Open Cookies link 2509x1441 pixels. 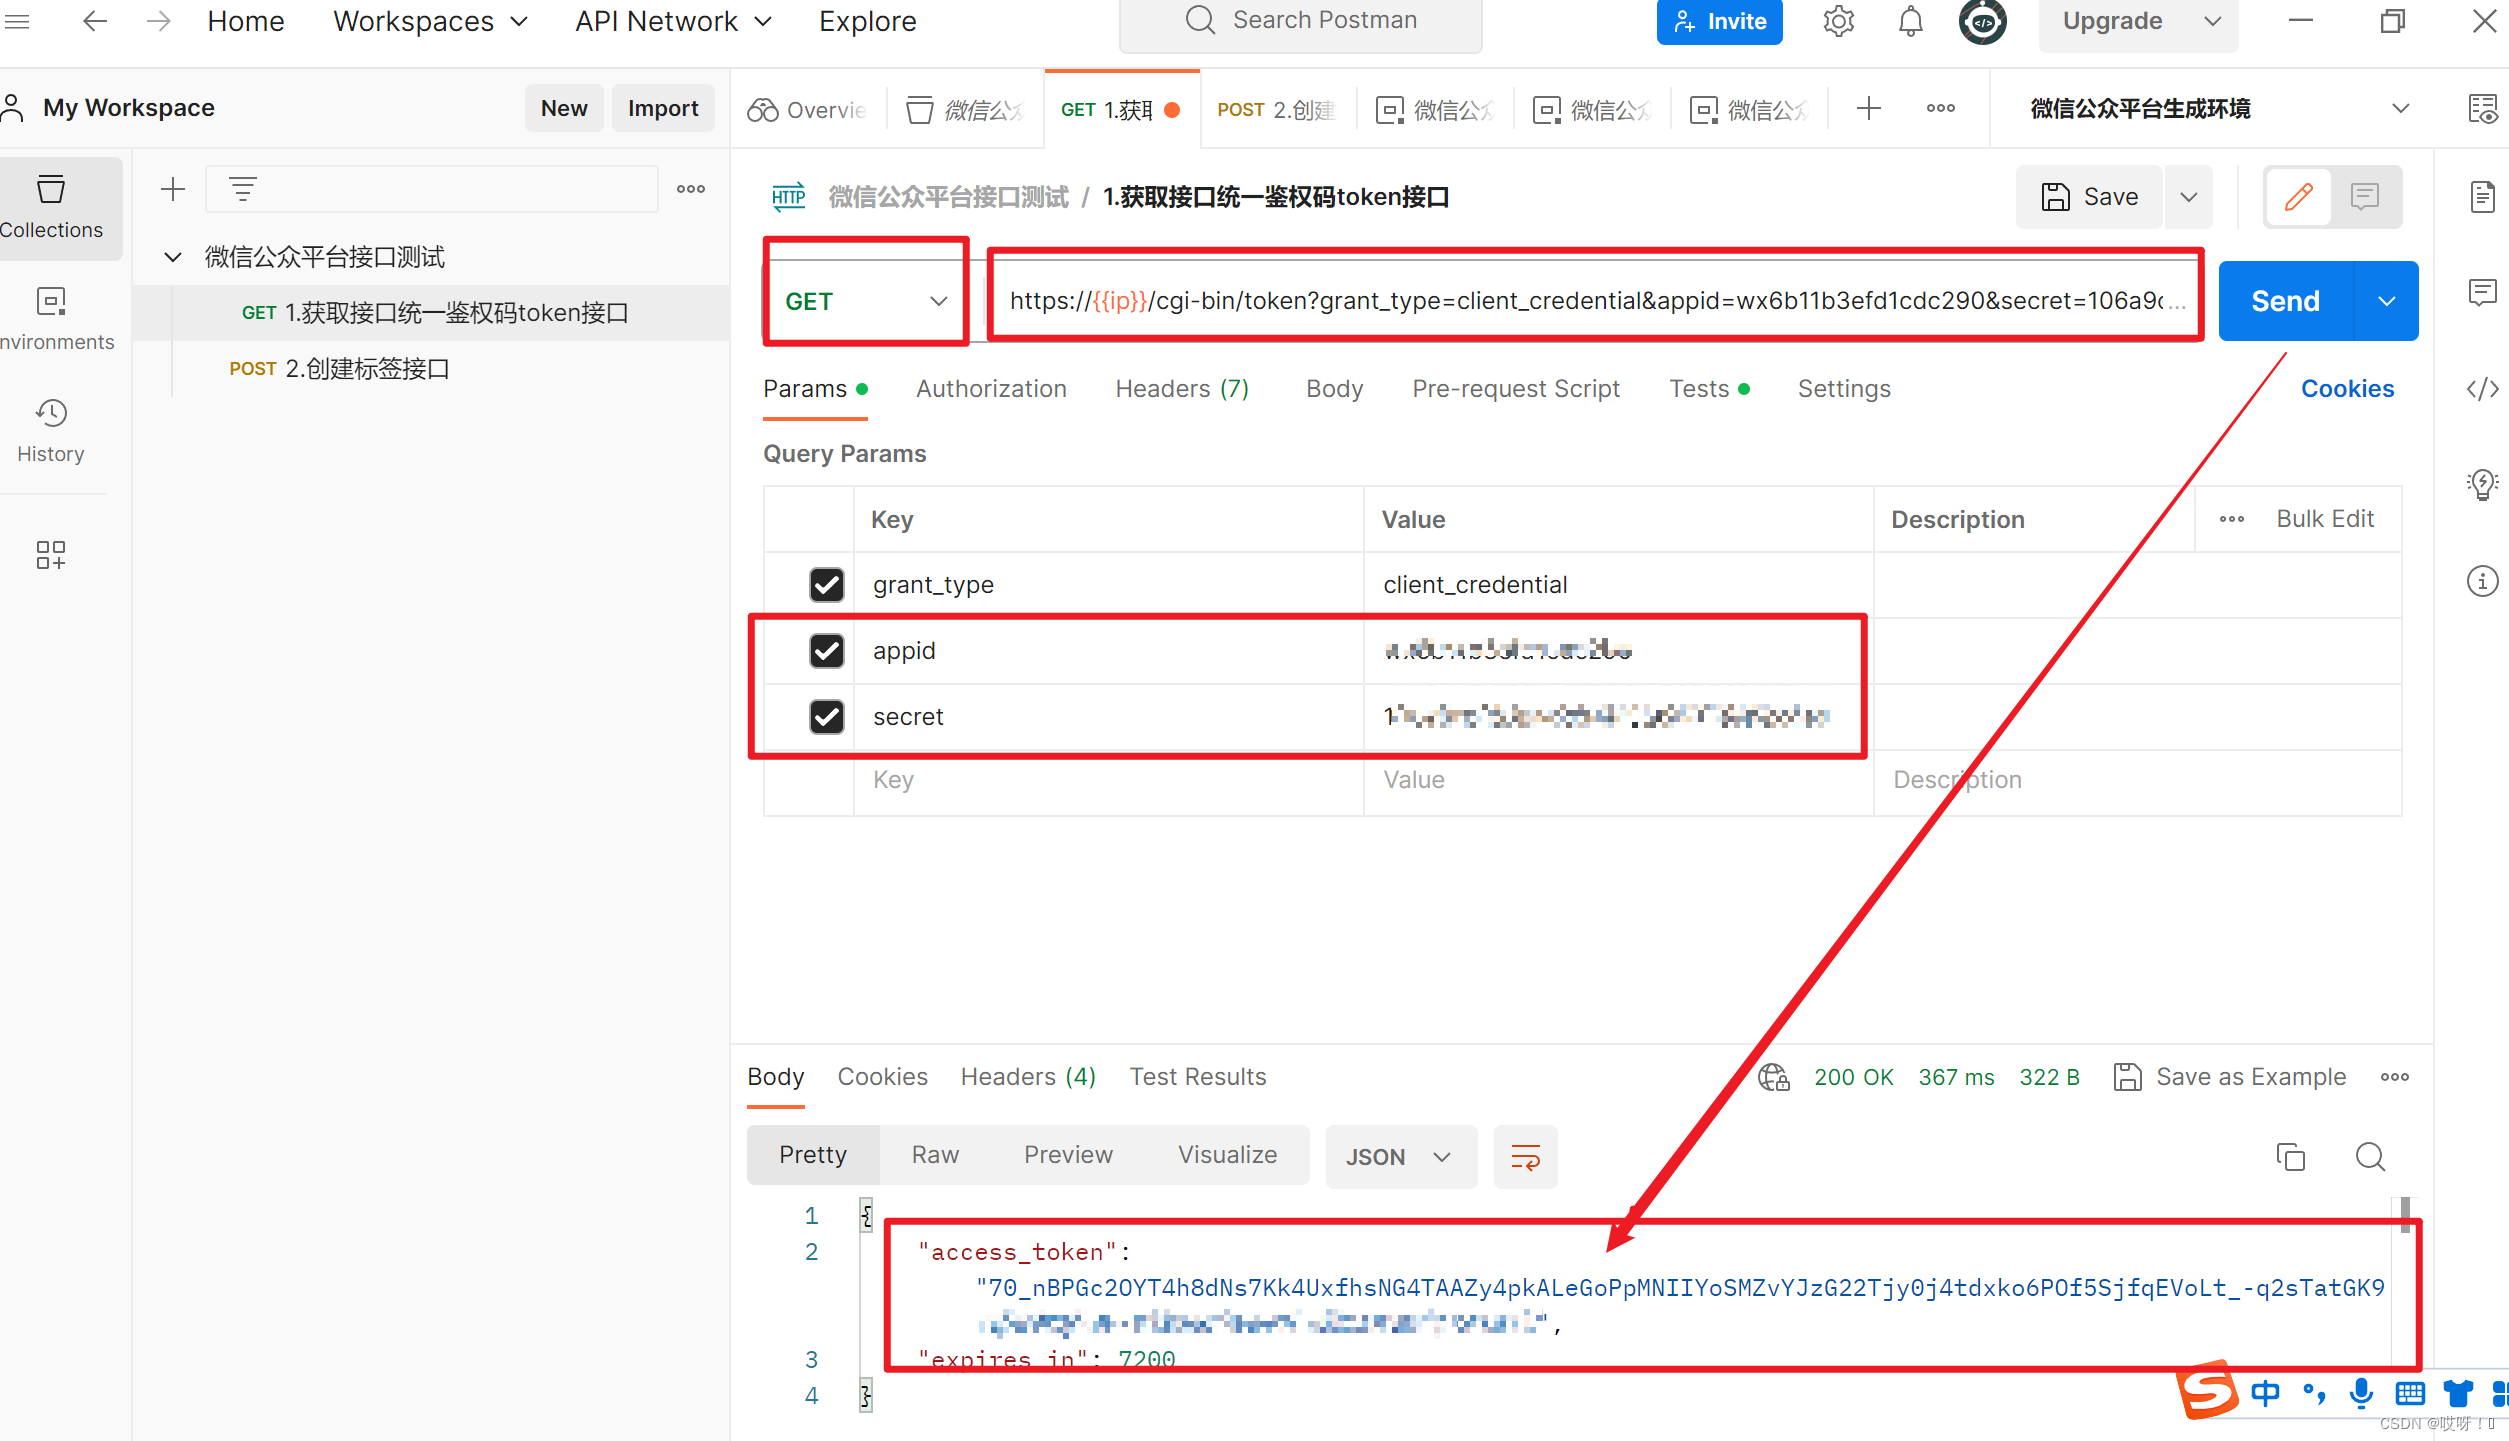(x=2347, y=388)
